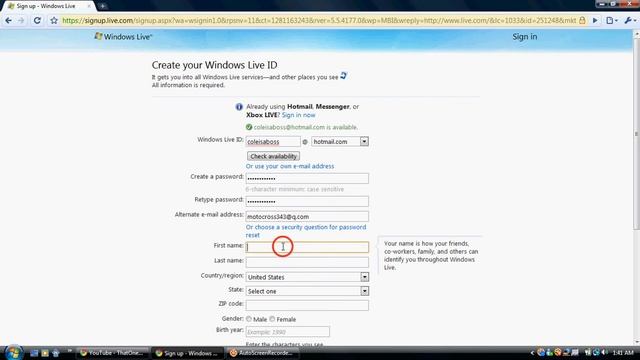Click the Last name input field
The height and width of the screenshot is (360, 640).
307,262
